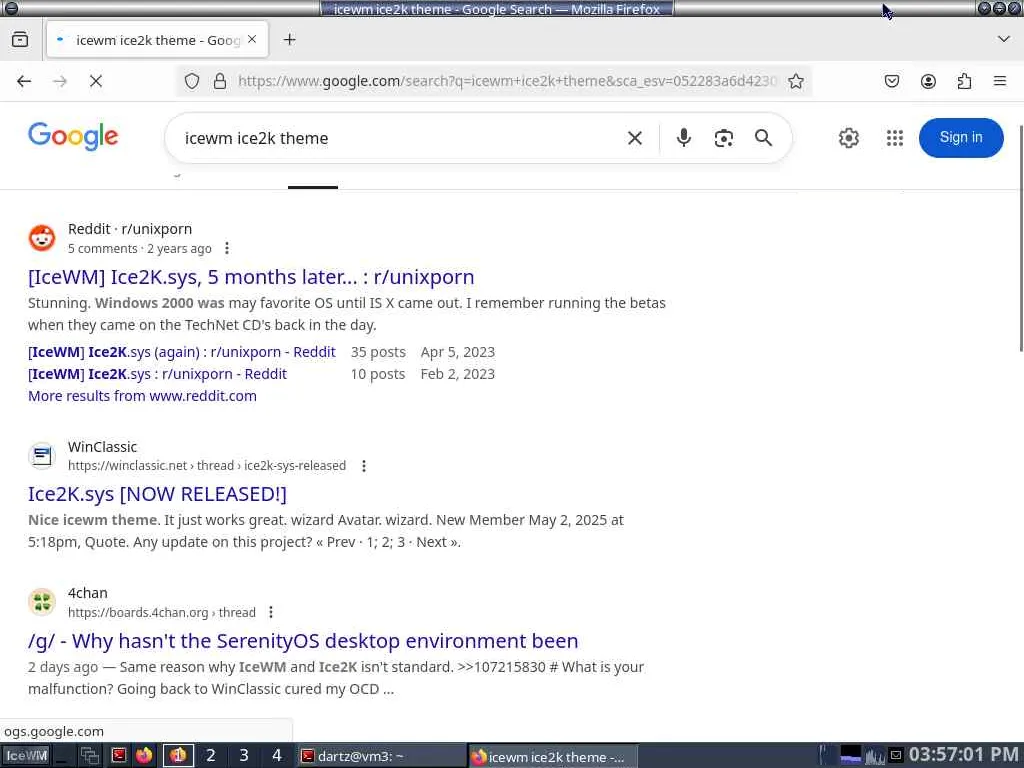
Task: Open the IceWM start menu button
Action: [x=25, y=756]
